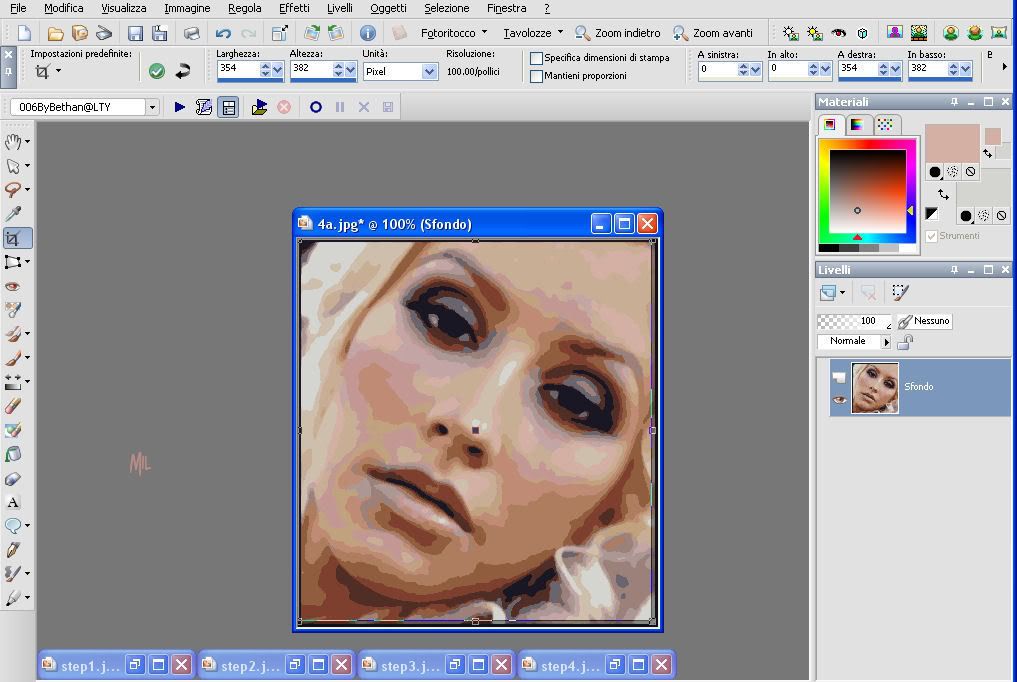Click the open folder icon in the toolbar
This screenshot has height=682, width=1017.
click(x=56, y=33)
